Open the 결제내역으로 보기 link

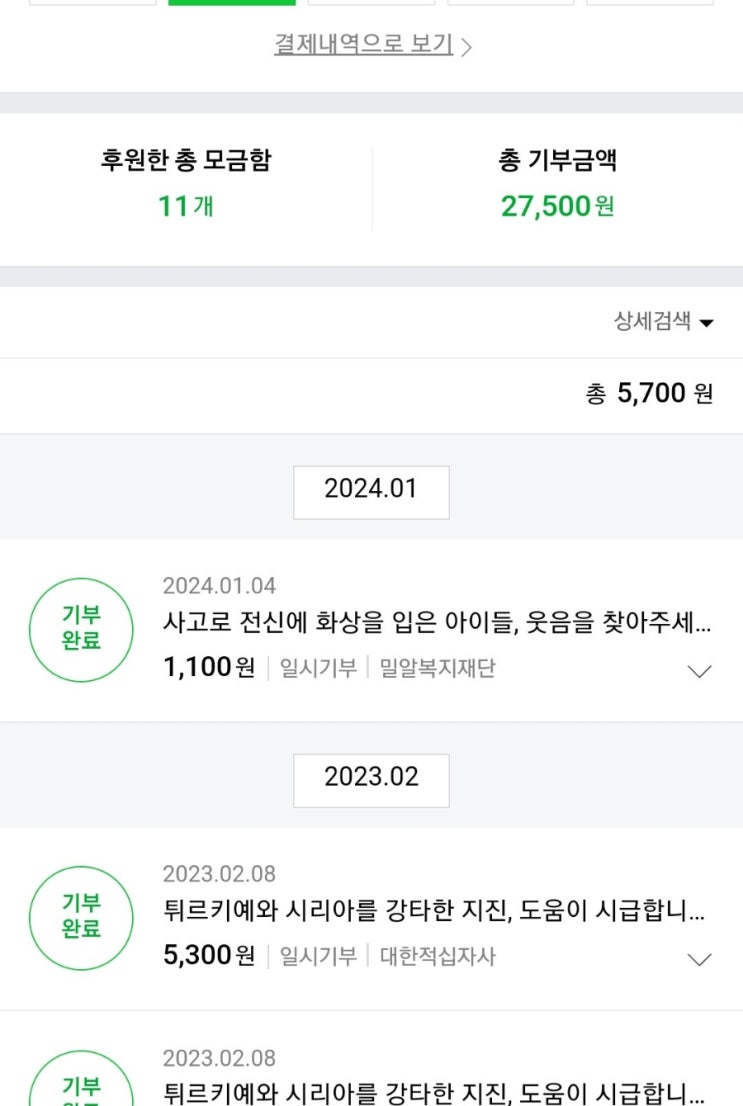[371, 45]
